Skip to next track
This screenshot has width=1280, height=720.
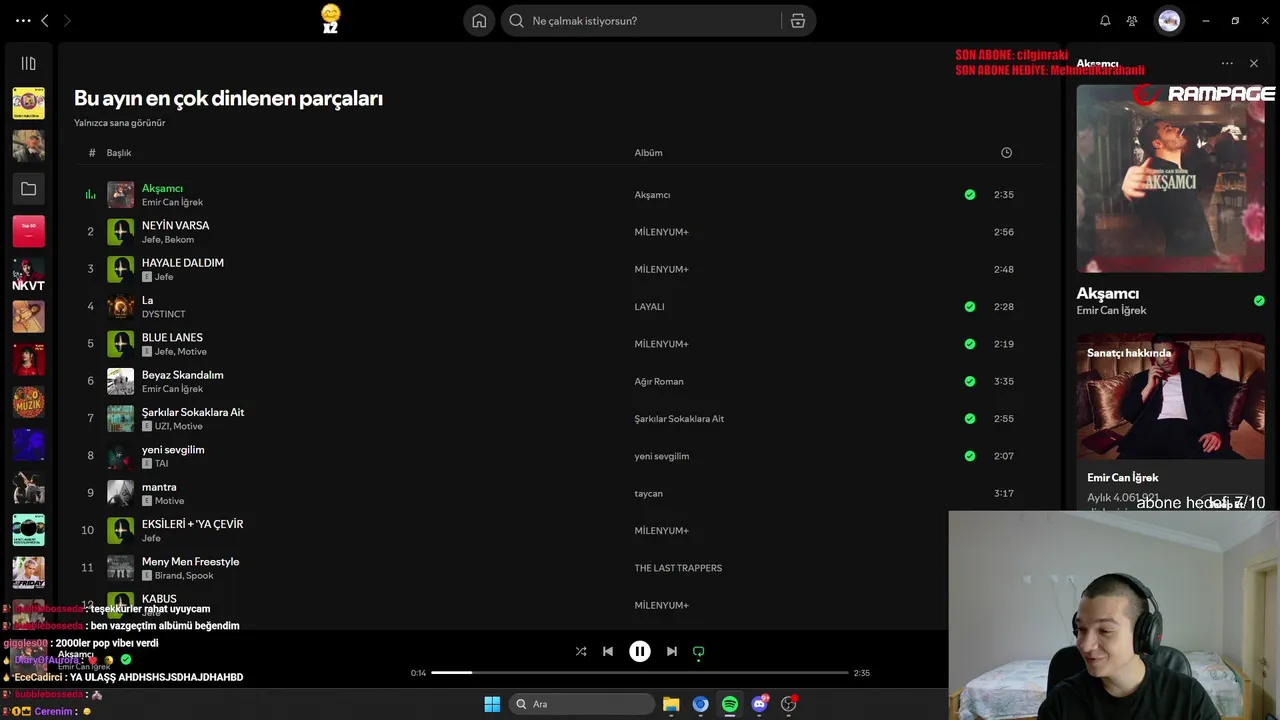click(x=672, y=651)
